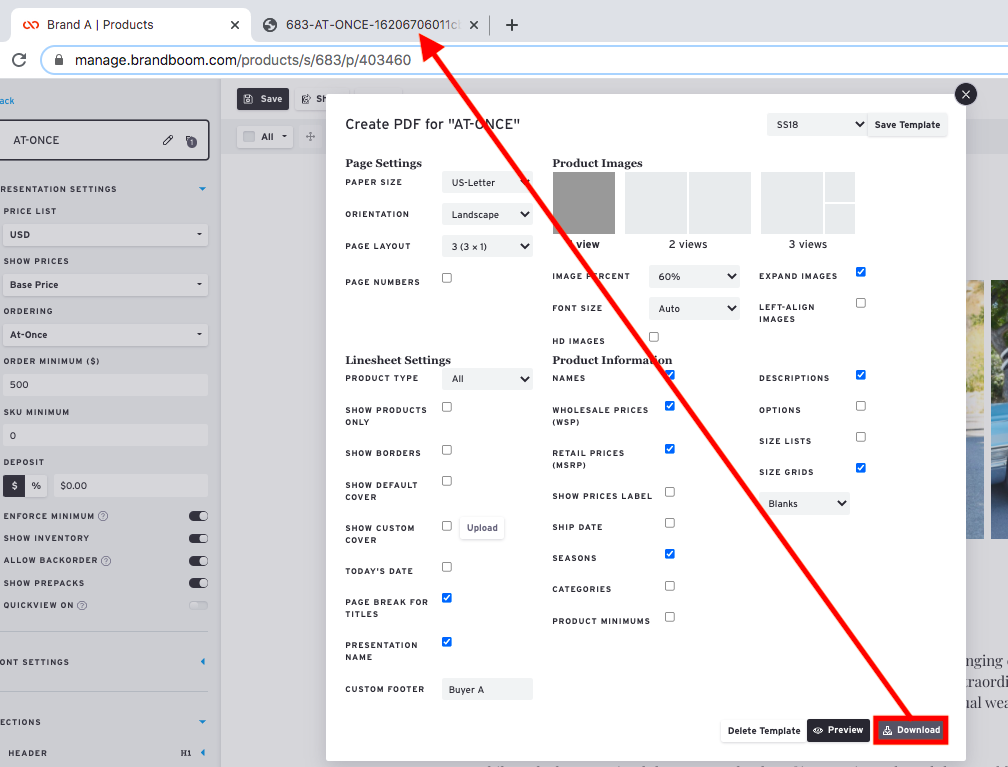Click the Custom Footer input field

point(487,689)
